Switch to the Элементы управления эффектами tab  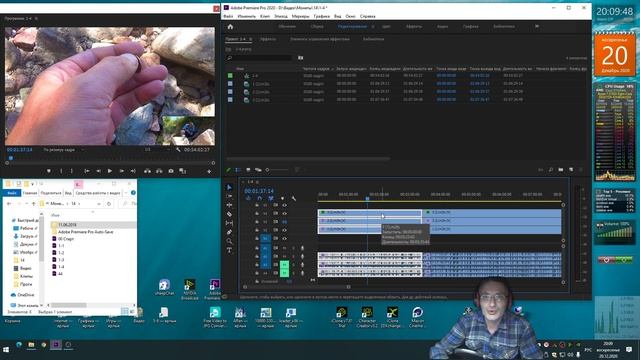pyautogui.click(x=320, y=39)
